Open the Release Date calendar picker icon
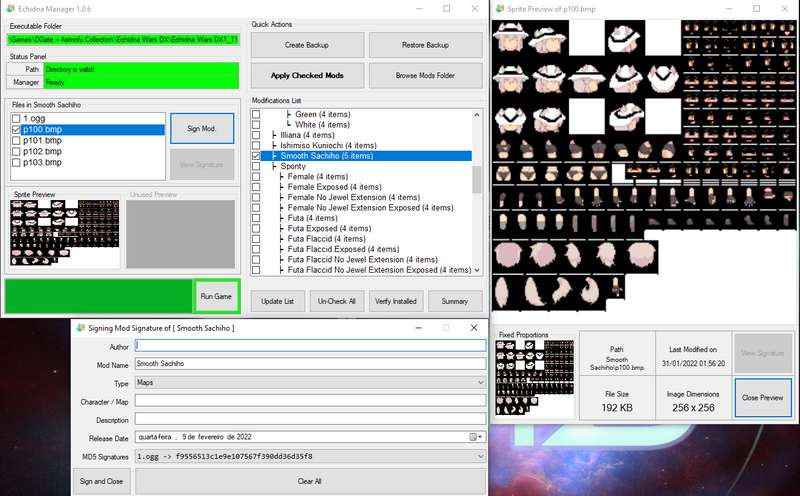Screen dimensions: 800x496 [x=475, y=437]
